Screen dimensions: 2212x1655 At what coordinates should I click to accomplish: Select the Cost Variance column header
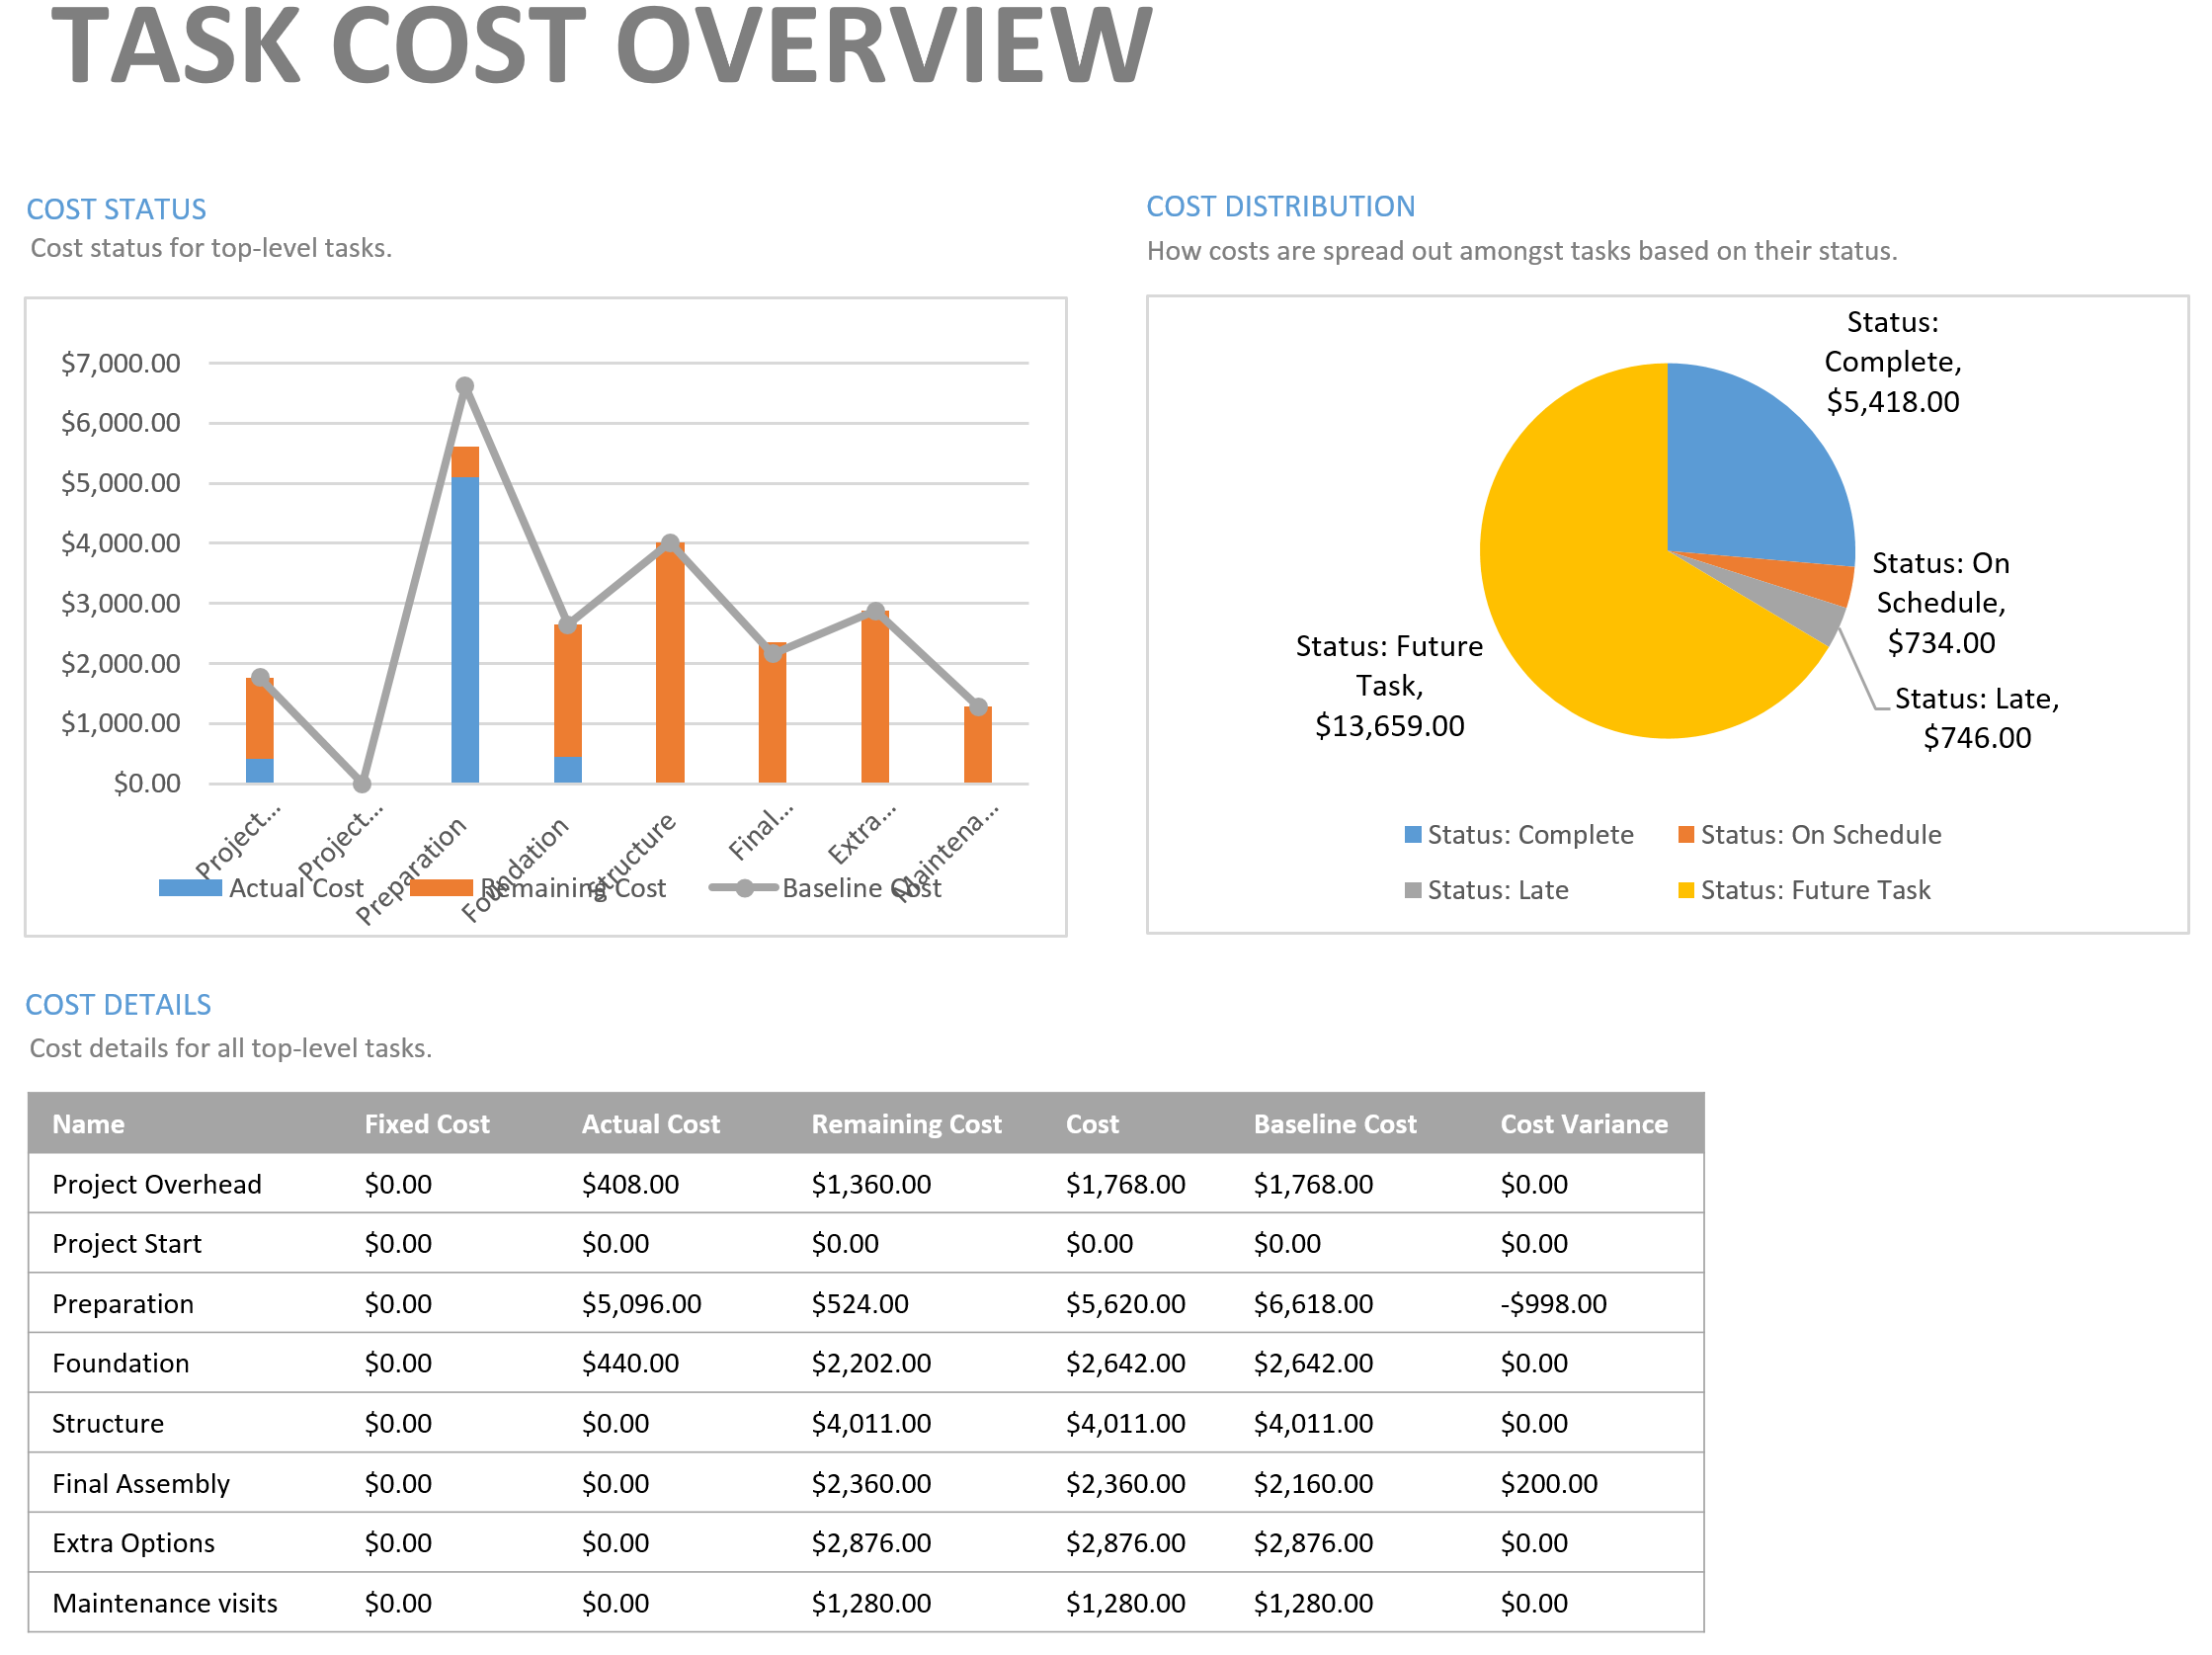pos(1583,1123)
